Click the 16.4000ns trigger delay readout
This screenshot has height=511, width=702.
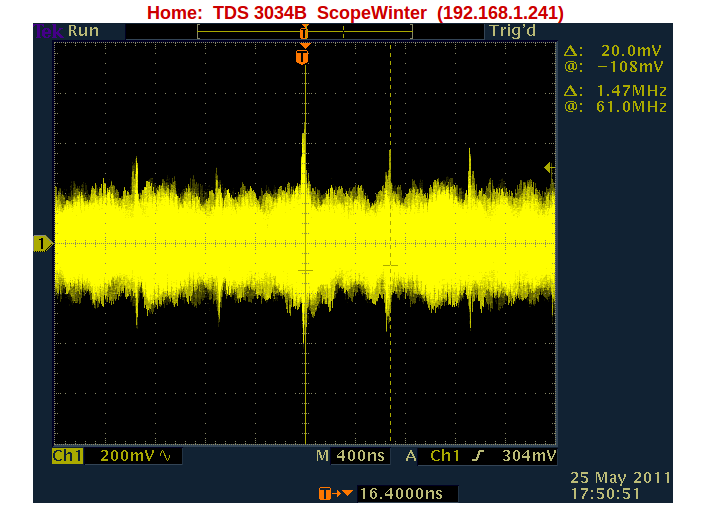click(x=401, y=494)
